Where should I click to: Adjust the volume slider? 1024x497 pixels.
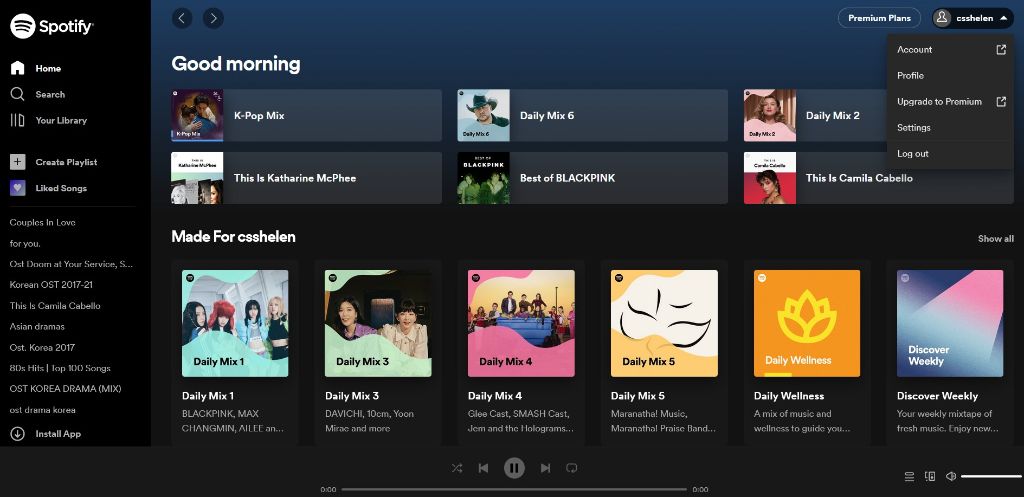click(991, 477)
